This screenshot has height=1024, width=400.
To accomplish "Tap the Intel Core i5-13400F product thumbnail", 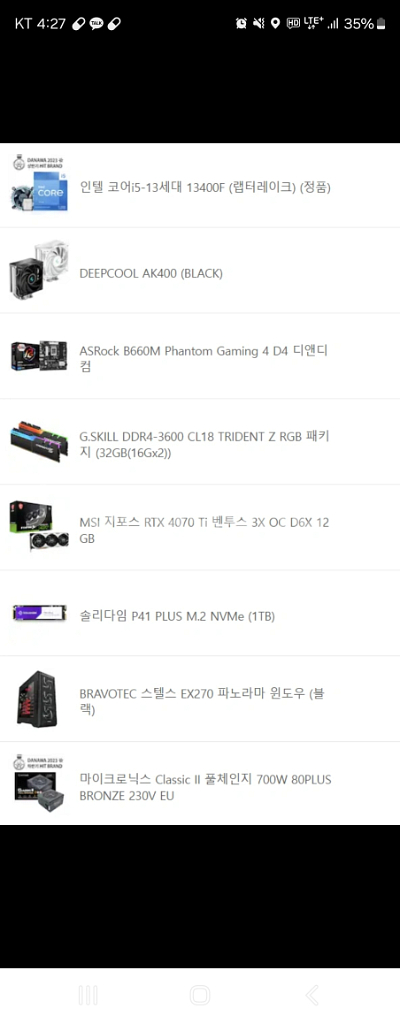I will 39,183.
